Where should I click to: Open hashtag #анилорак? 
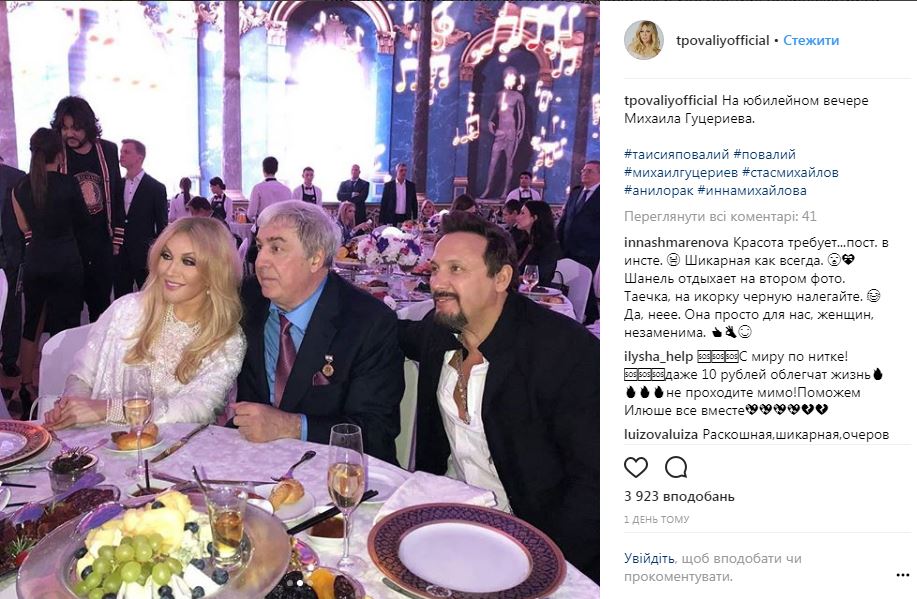pyautogui.click(x=659, y=191)
